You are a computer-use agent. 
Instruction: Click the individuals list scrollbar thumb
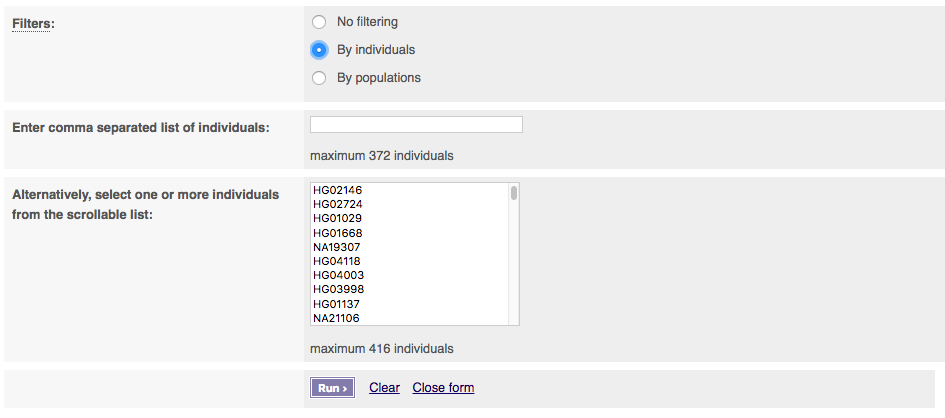click(514, 193)
